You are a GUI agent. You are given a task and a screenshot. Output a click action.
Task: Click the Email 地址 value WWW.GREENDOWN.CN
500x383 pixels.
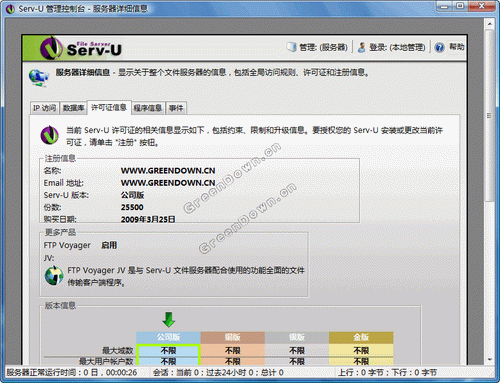coord(168,183)
